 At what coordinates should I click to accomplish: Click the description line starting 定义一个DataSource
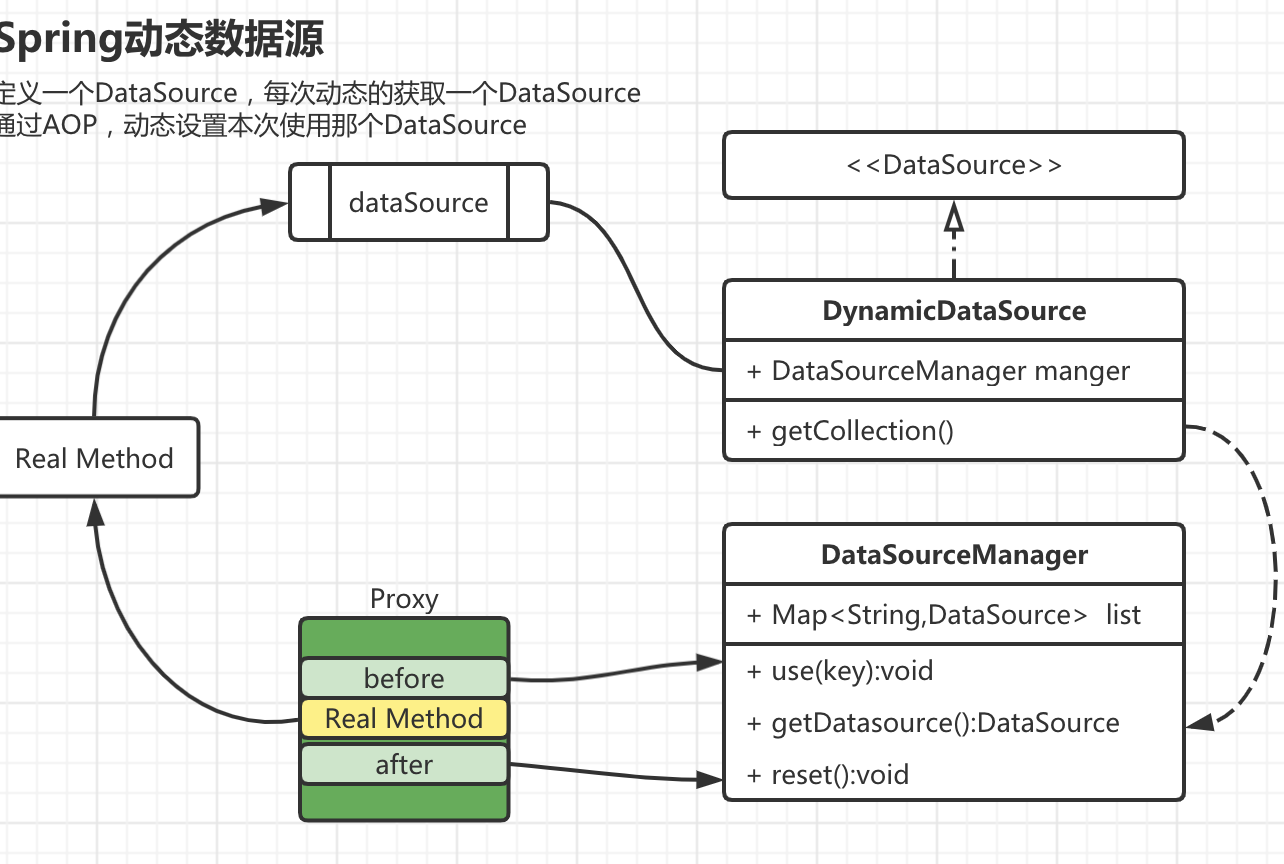coord(318,93)
